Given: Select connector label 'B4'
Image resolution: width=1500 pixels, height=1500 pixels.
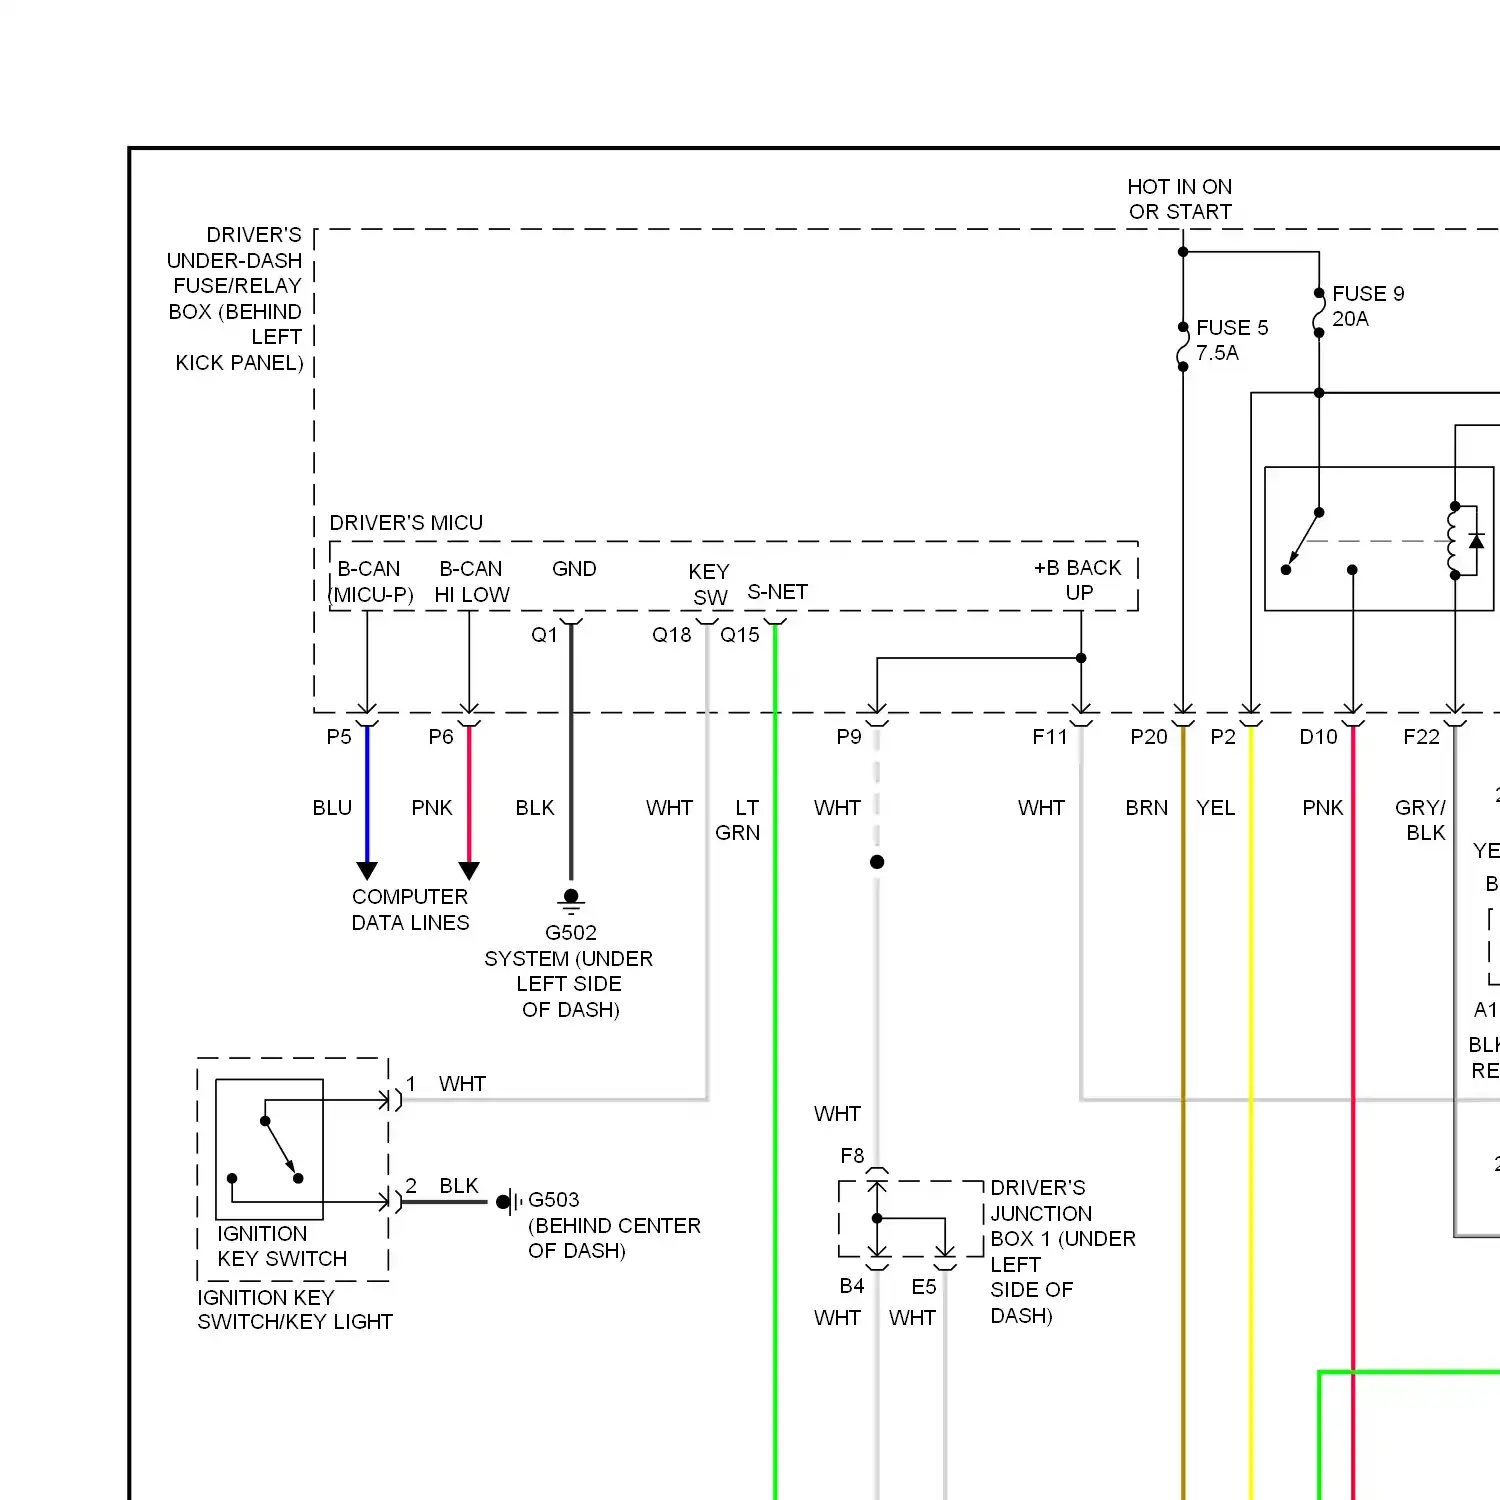Looking at the screenshot, I should pos(852,1286).
